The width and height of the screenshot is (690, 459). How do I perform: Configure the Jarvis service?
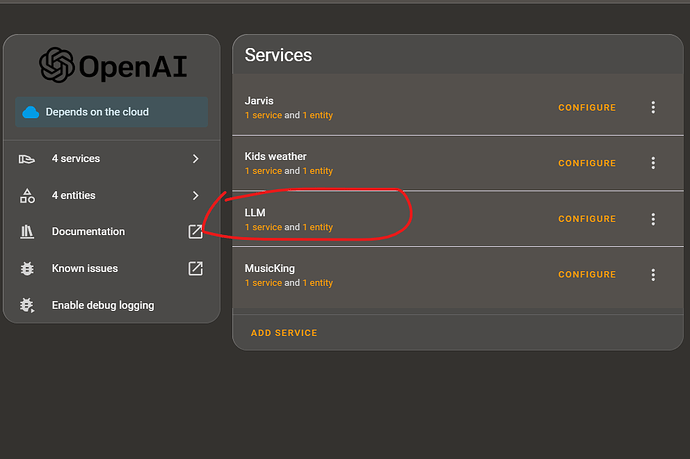[x=587, y=108]
